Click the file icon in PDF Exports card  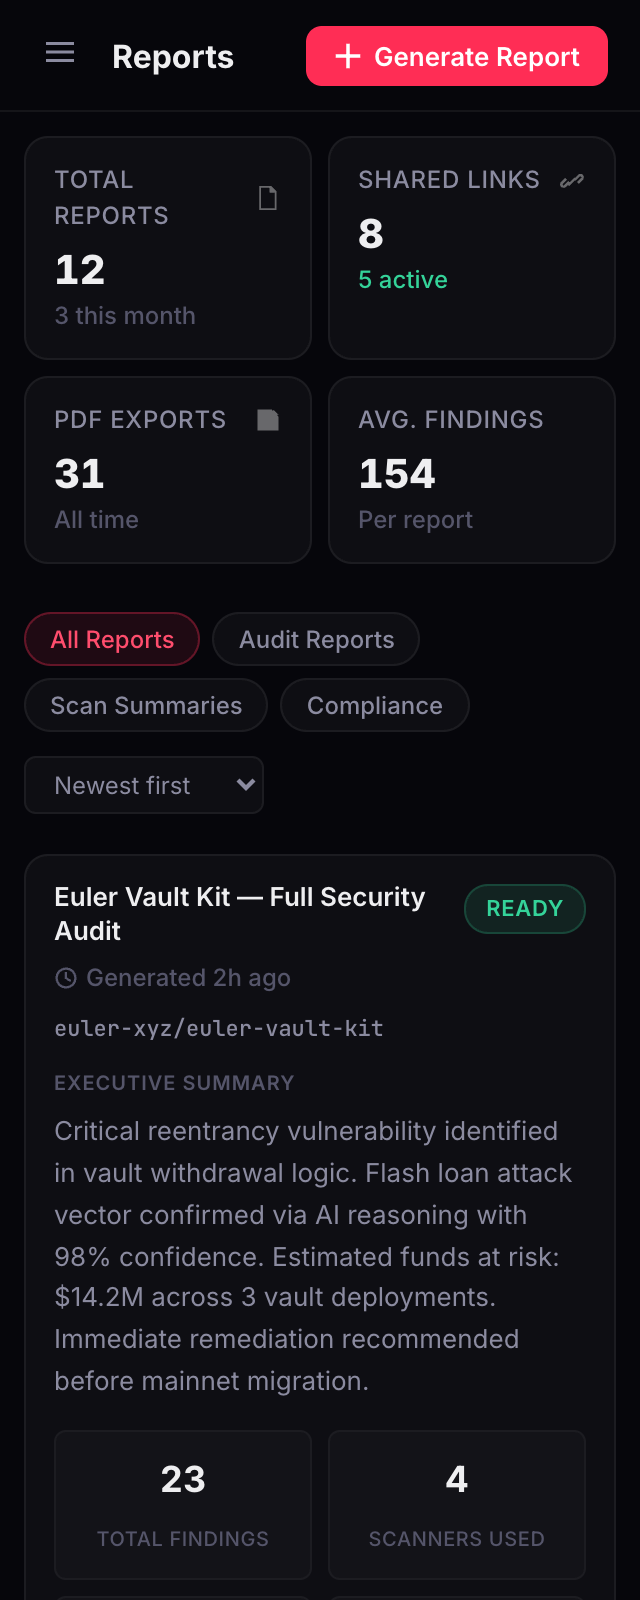tap(268, 420)
